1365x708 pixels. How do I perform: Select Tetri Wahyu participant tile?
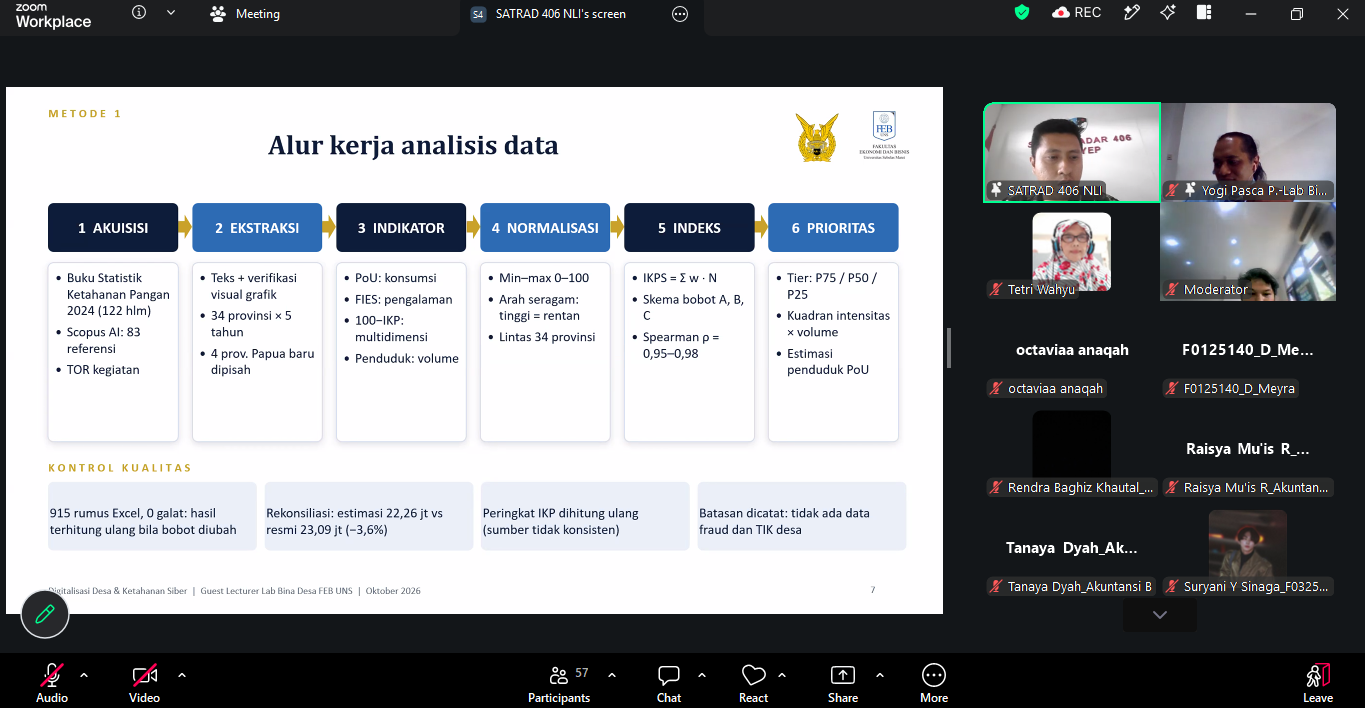coord(1072,252)
